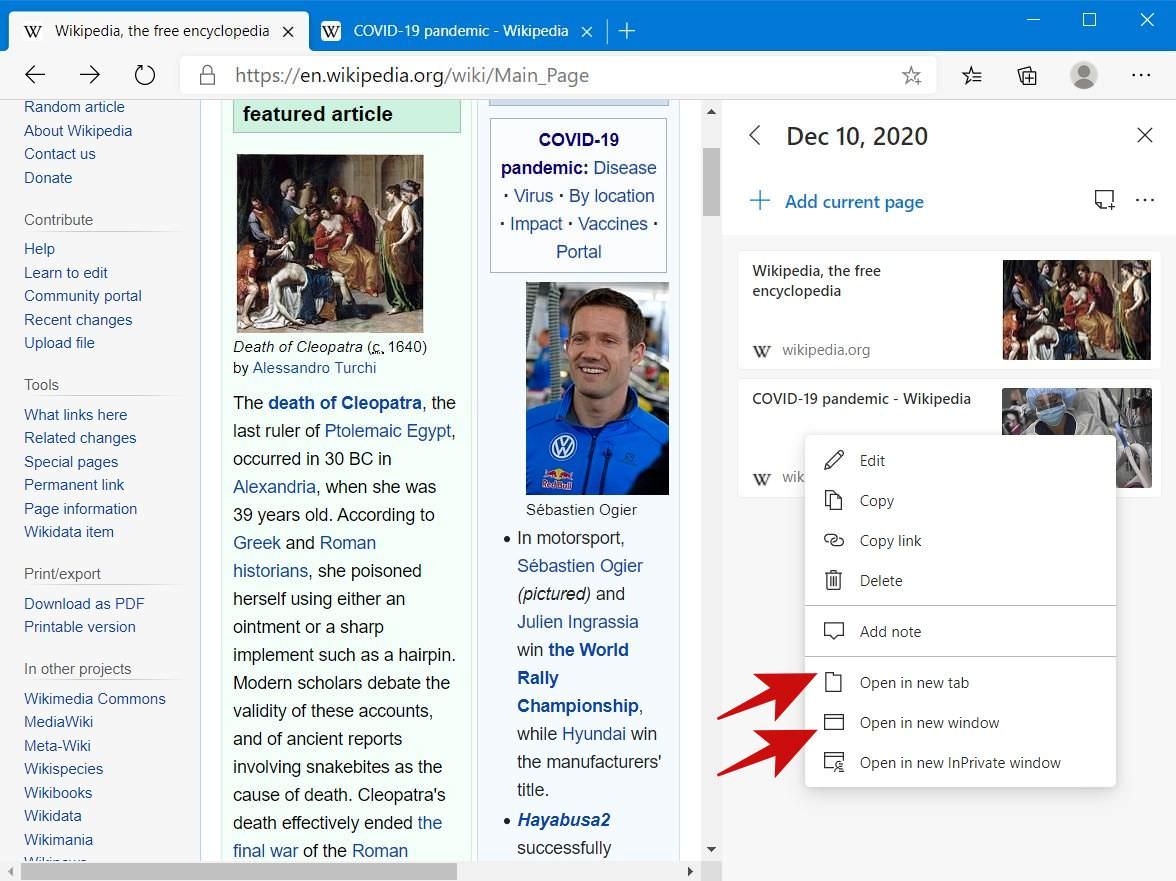
Task: Open Recent changes in sidebar
Action: pyautogui.click(x=78, y=319)
